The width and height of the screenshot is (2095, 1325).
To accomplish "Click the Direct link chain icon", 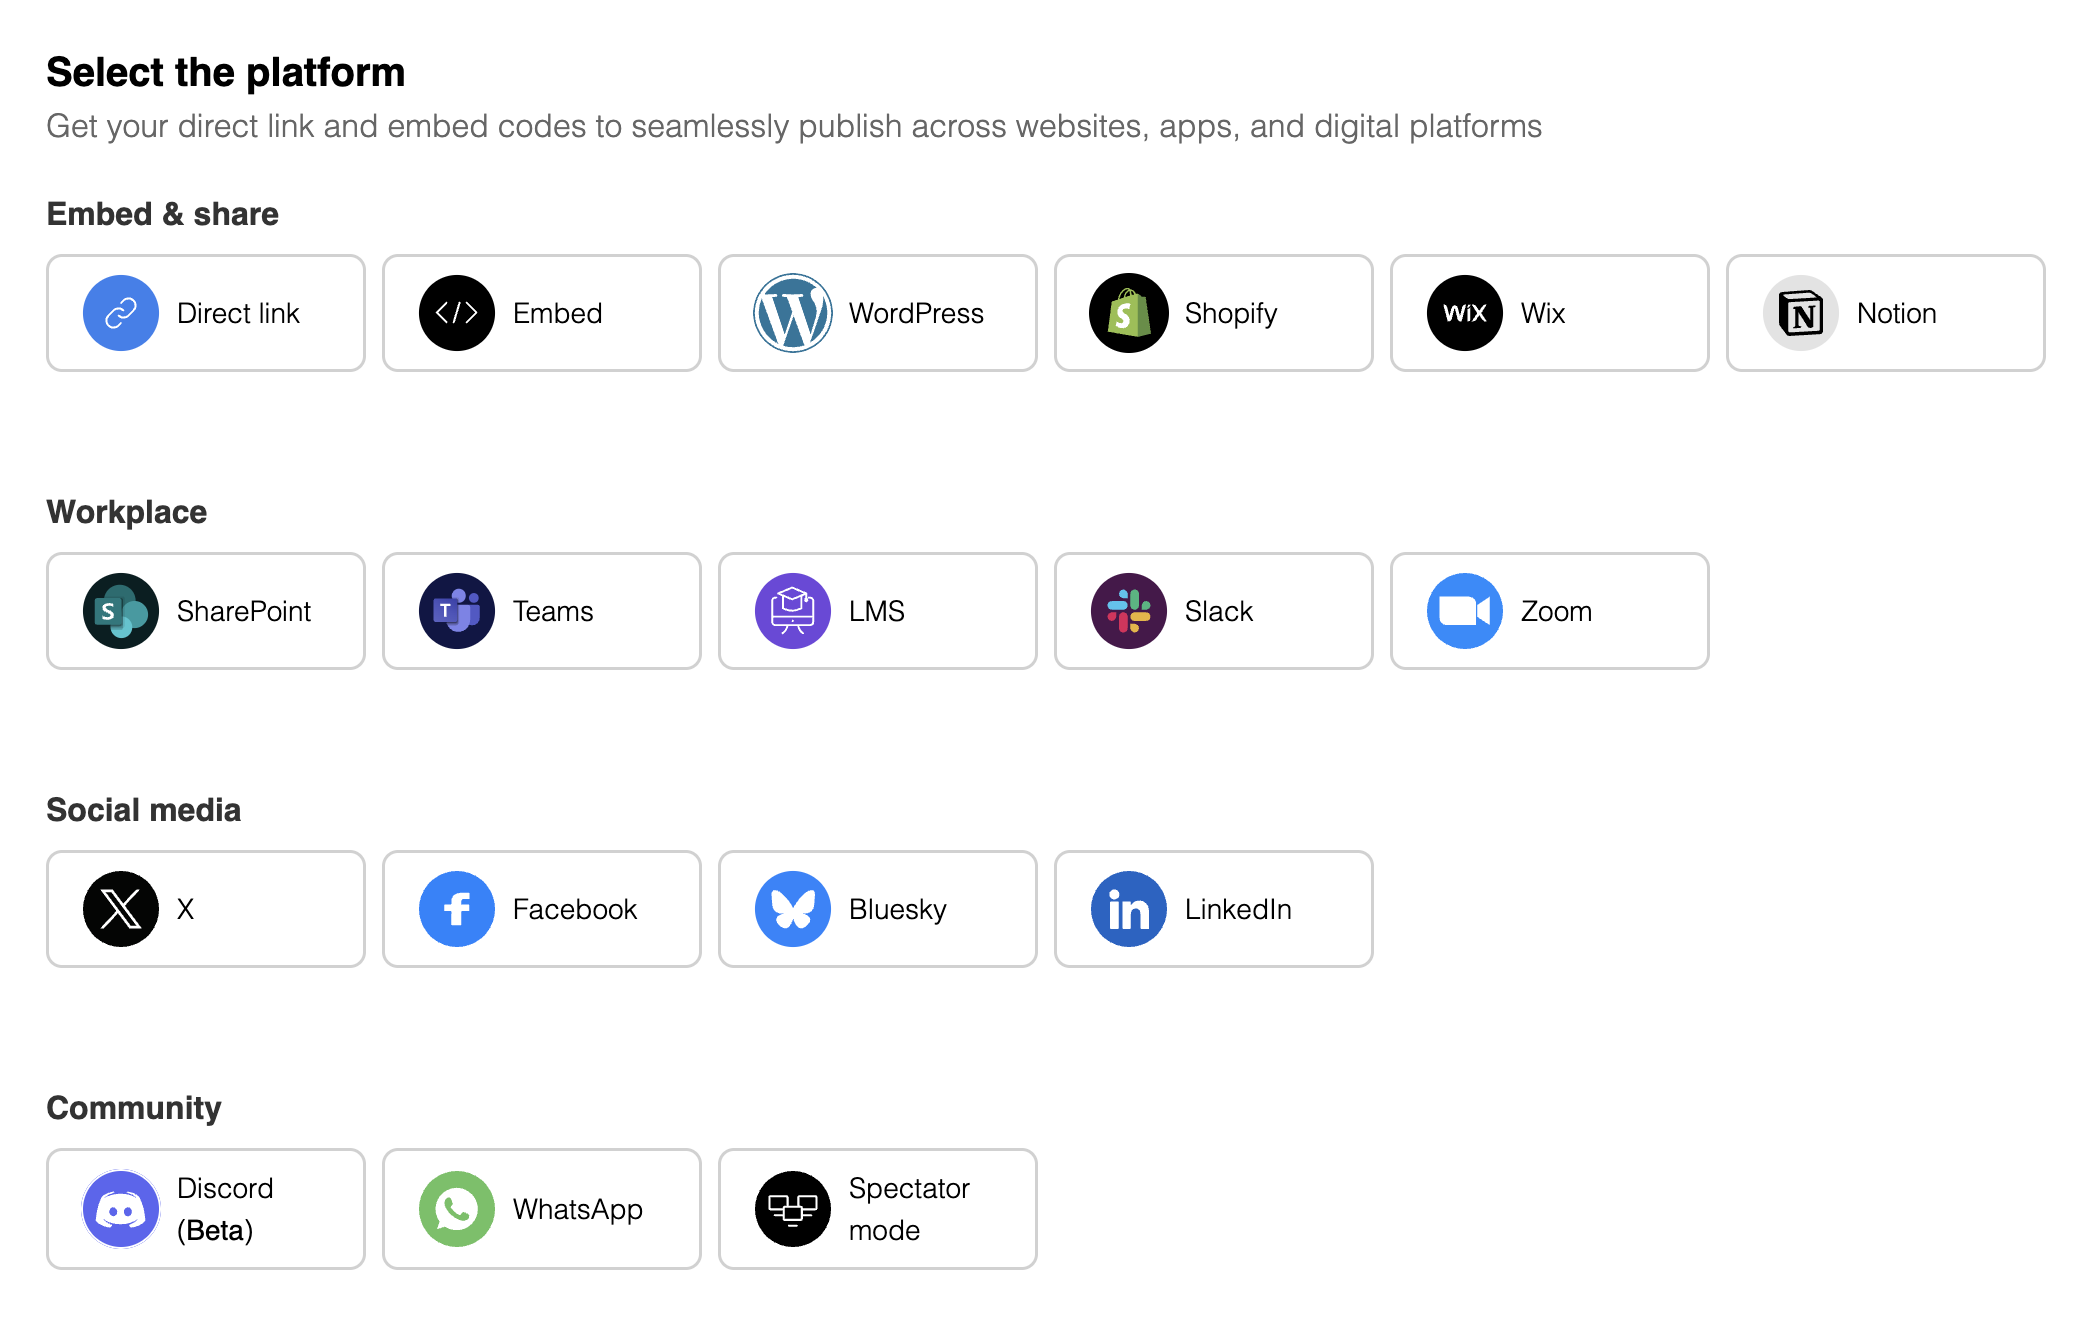I will pyautogui.click(x=121, y=313).
